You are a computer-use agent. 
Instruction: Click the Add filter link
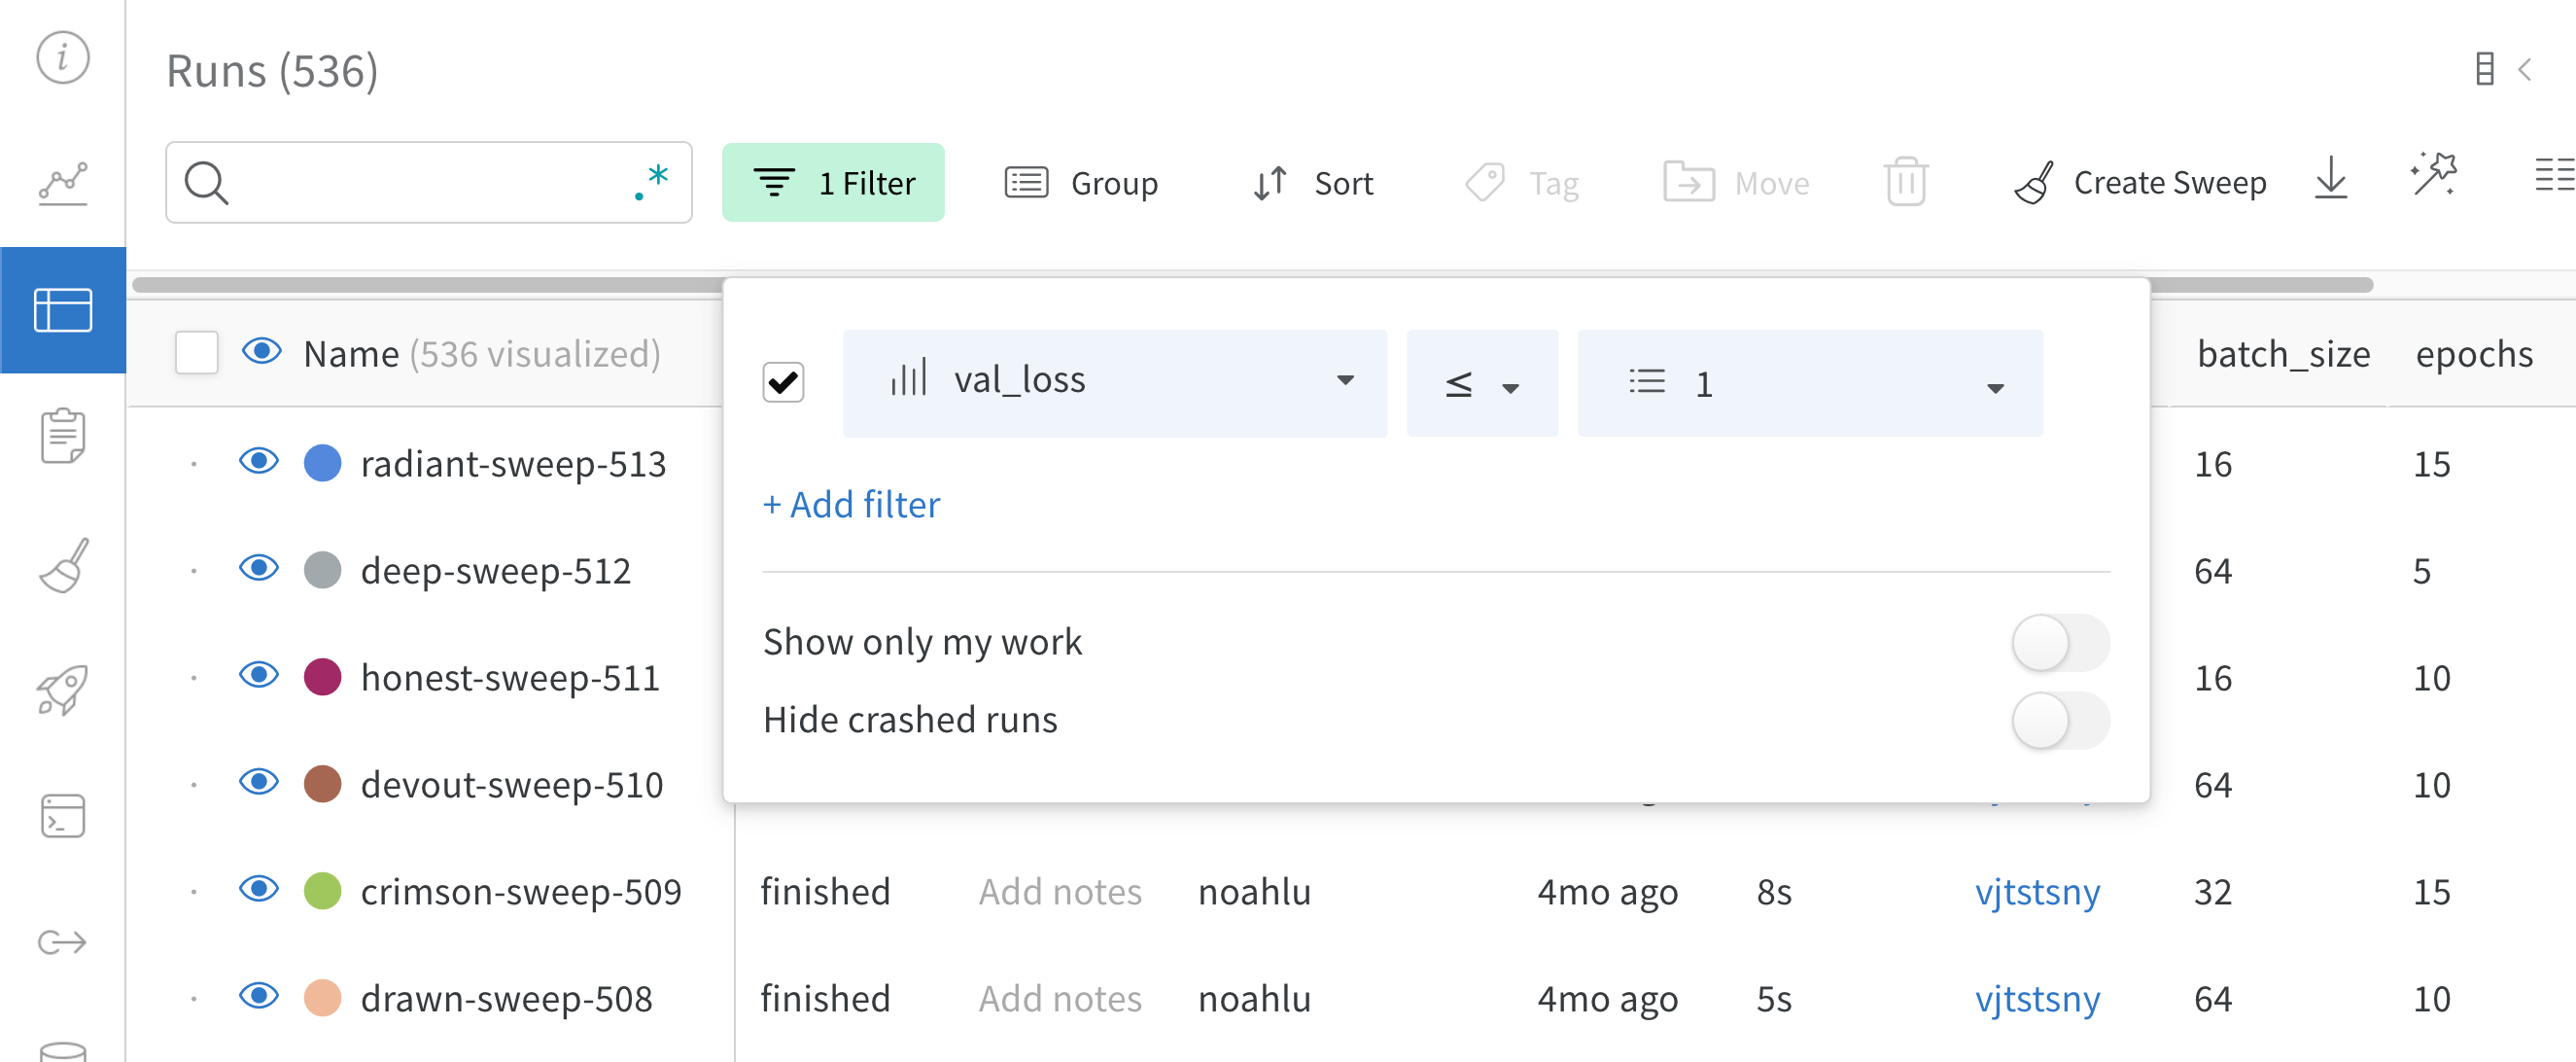(x=851, y=504)
